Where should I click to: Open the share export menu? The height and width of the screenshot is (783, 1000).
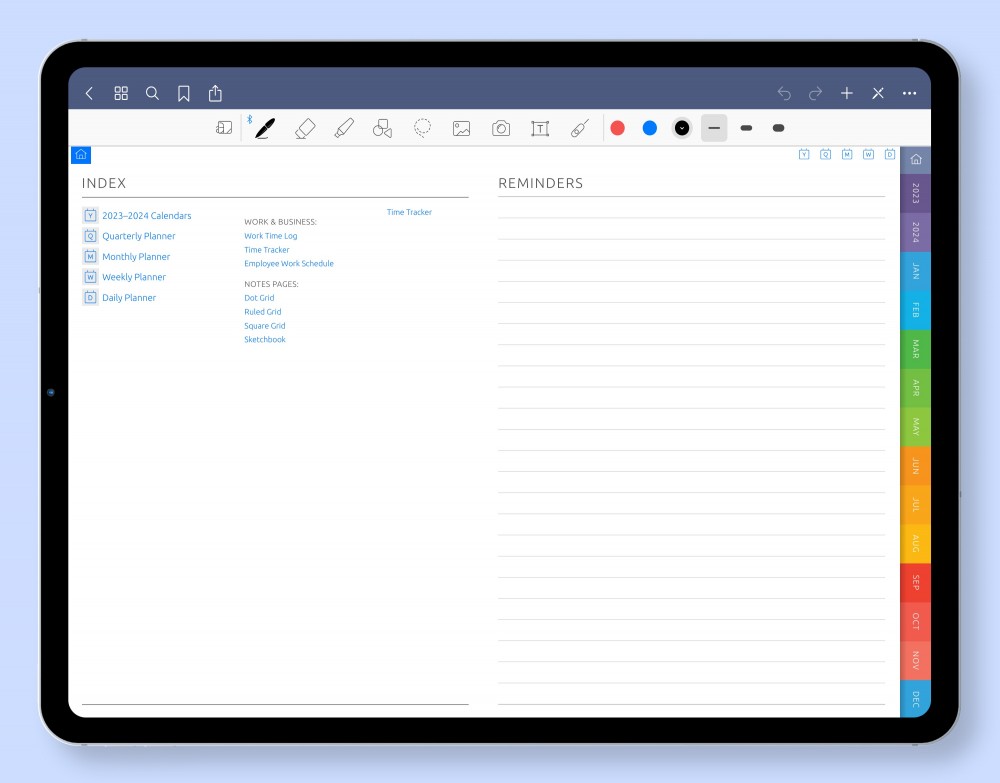[216, 93]
